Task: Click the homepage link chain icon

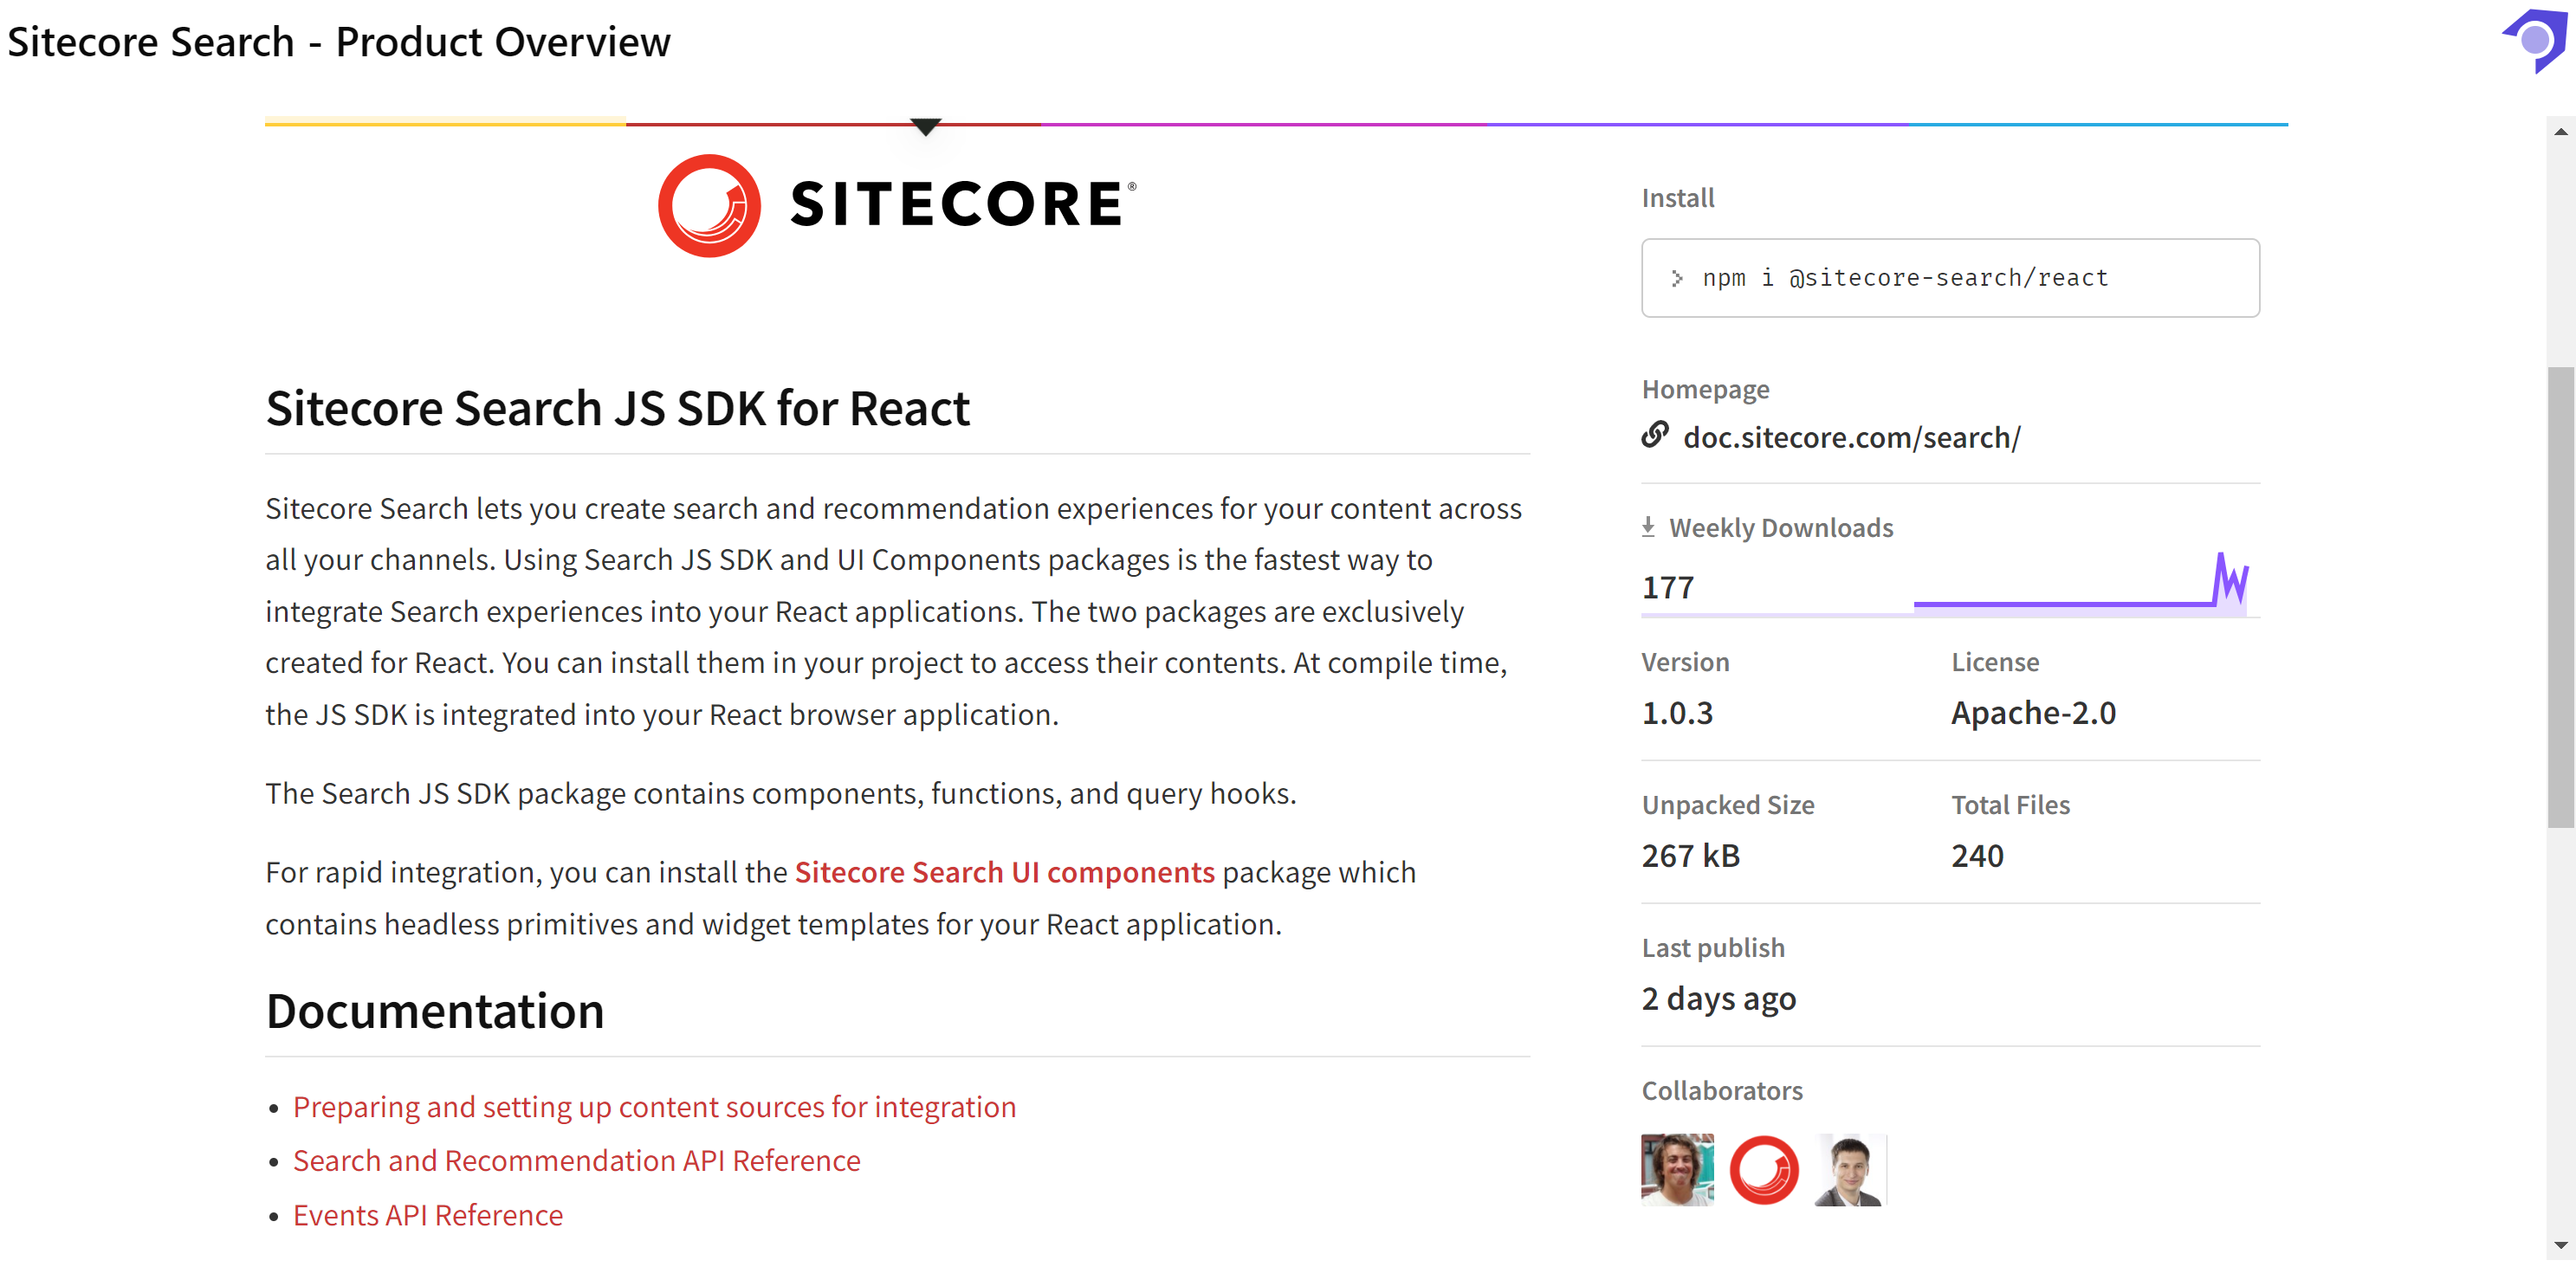Action: point(1655,435)
